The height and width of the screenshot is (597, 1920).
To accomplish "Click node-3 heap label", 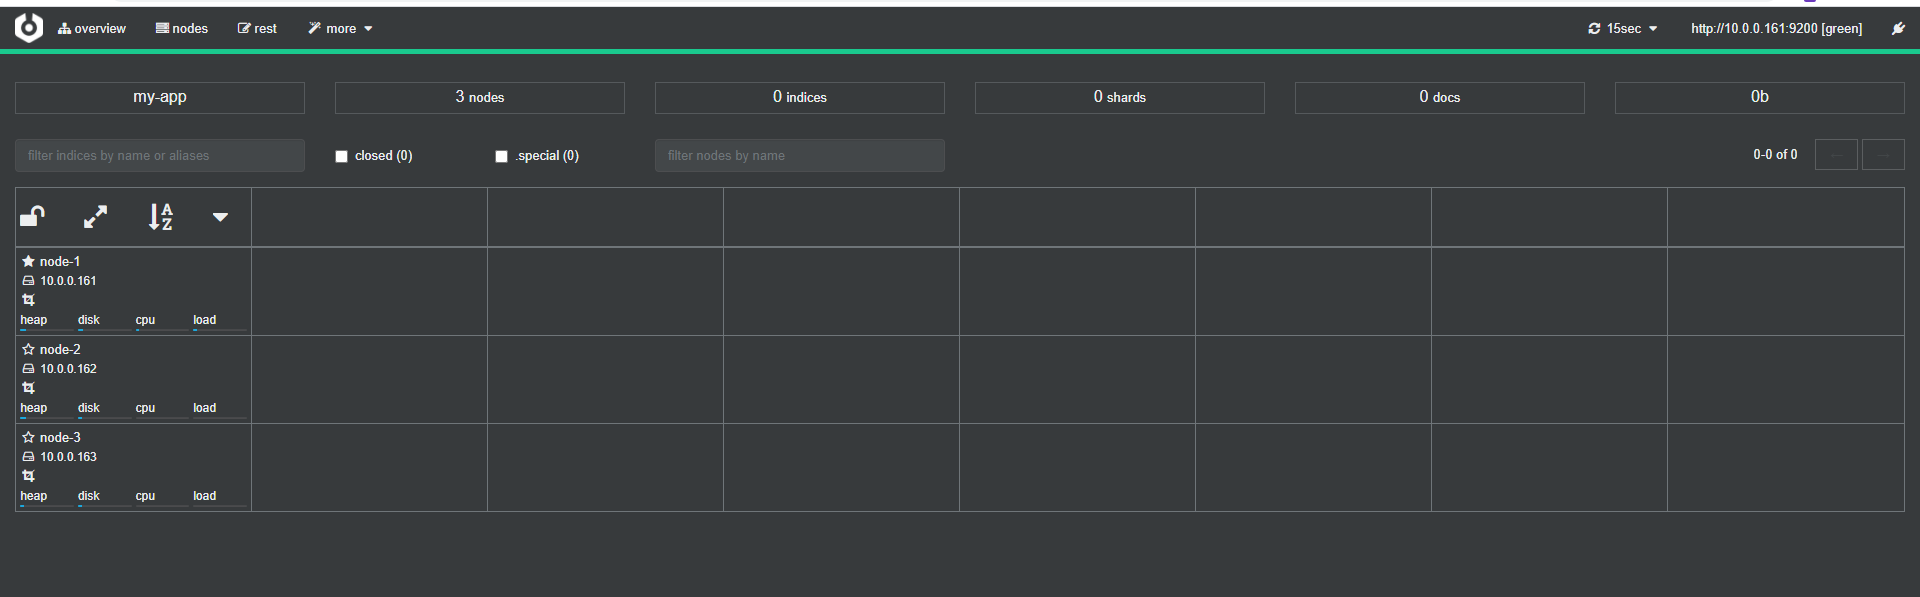I will [x=34, y=496].
